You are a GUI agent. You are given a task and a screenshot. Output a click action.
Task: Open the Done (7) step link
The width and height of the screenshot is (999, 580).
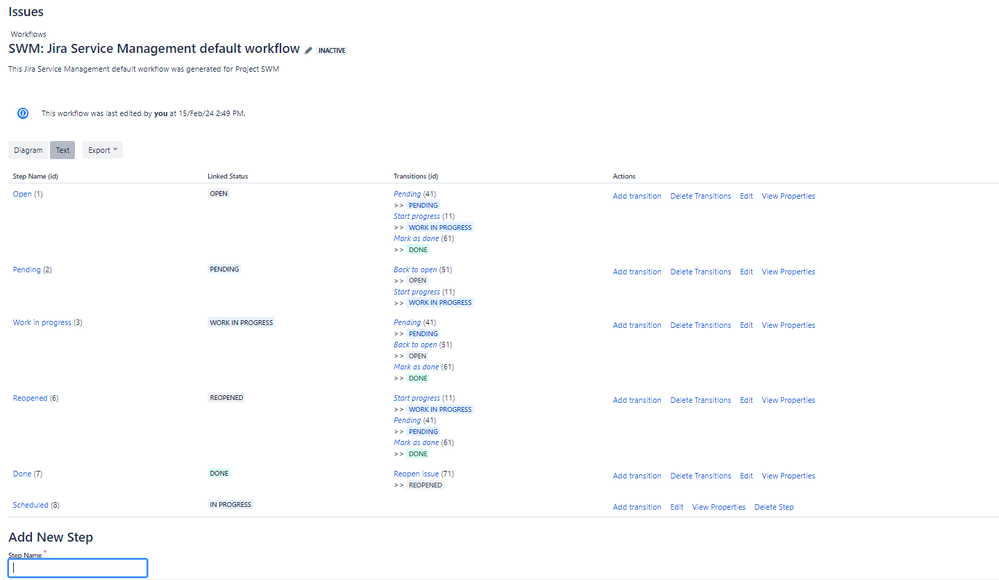pyautogui.click(x=22, y=474)
